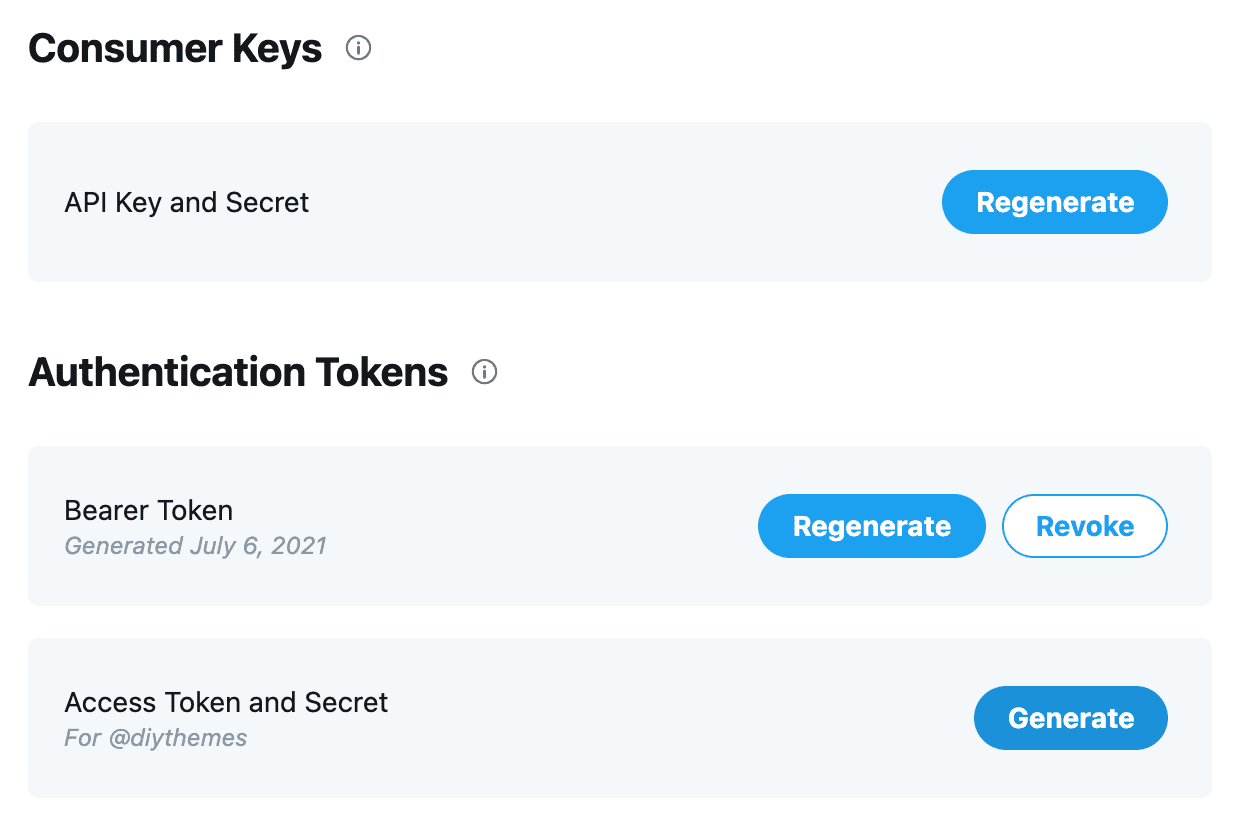
Task: Click the word 'For' under Access Token
Action: (80, 738)
